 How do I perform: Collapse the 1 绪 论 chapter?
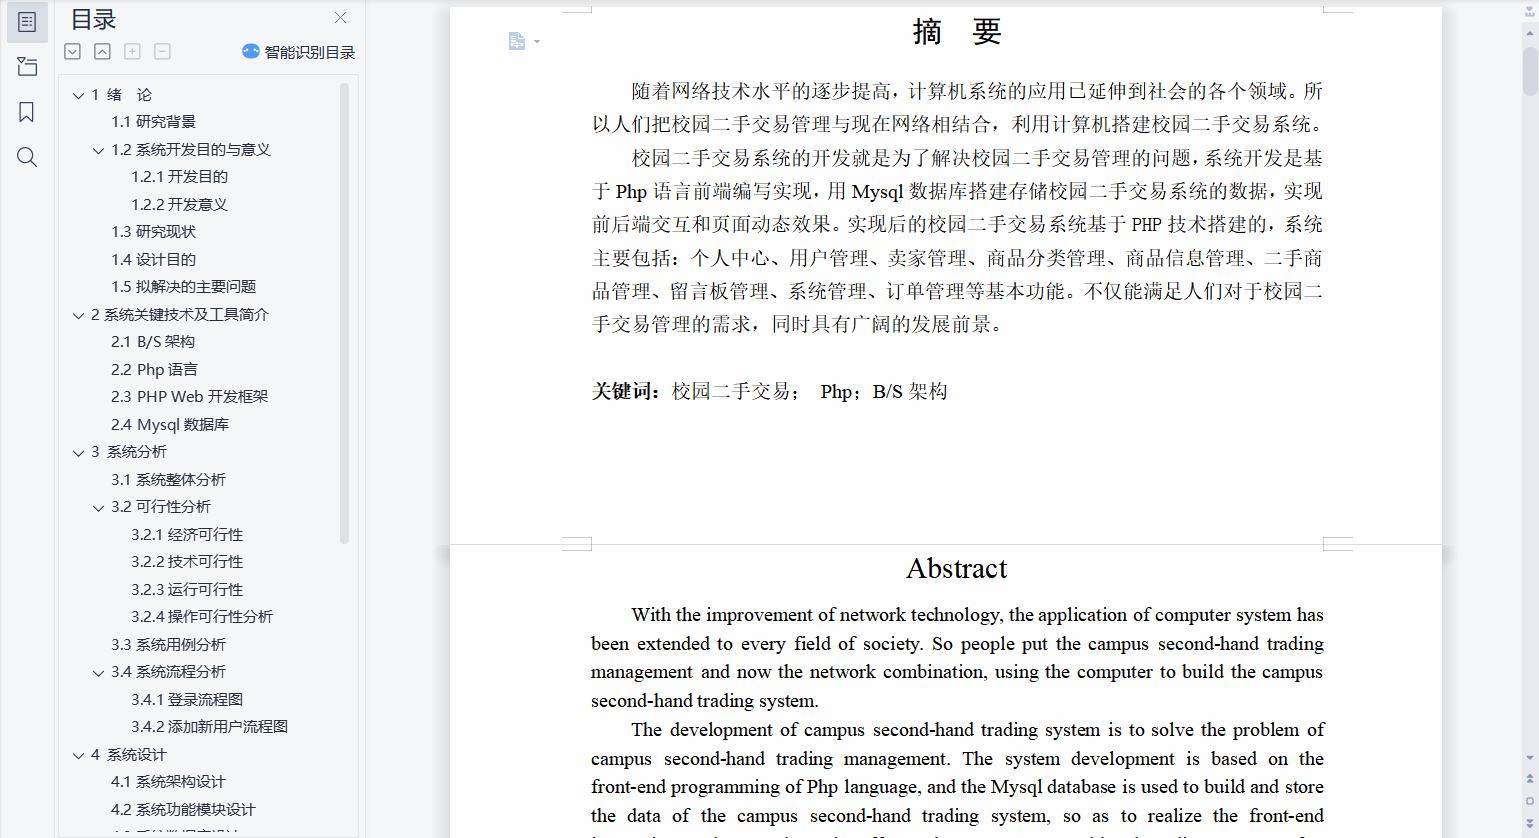pos(79,95)
